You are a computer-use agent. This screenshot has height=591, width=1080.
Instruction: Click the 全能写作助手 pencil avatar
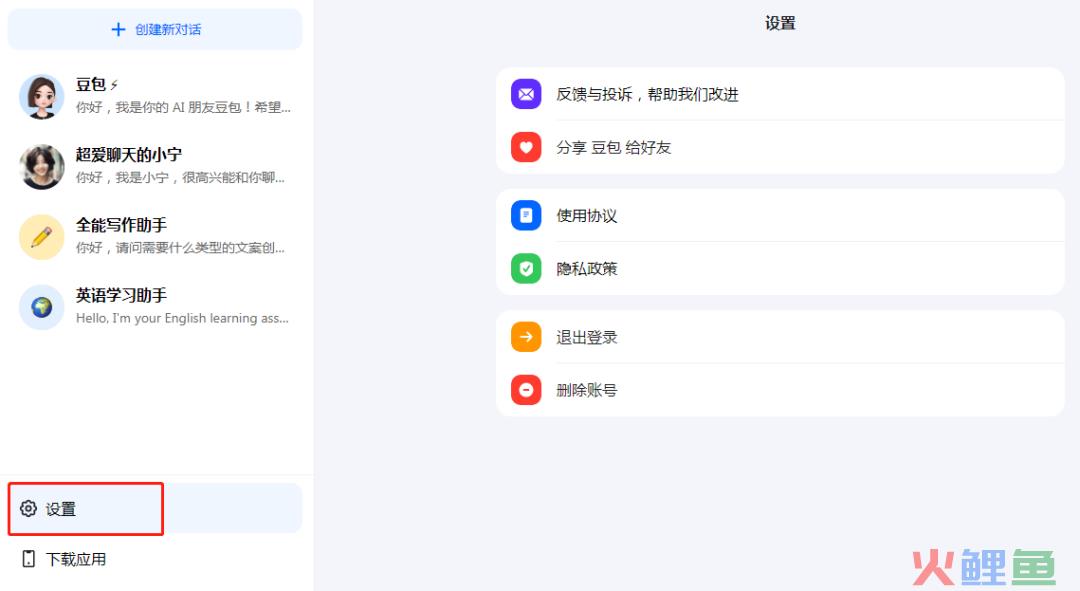pos(41,236)
